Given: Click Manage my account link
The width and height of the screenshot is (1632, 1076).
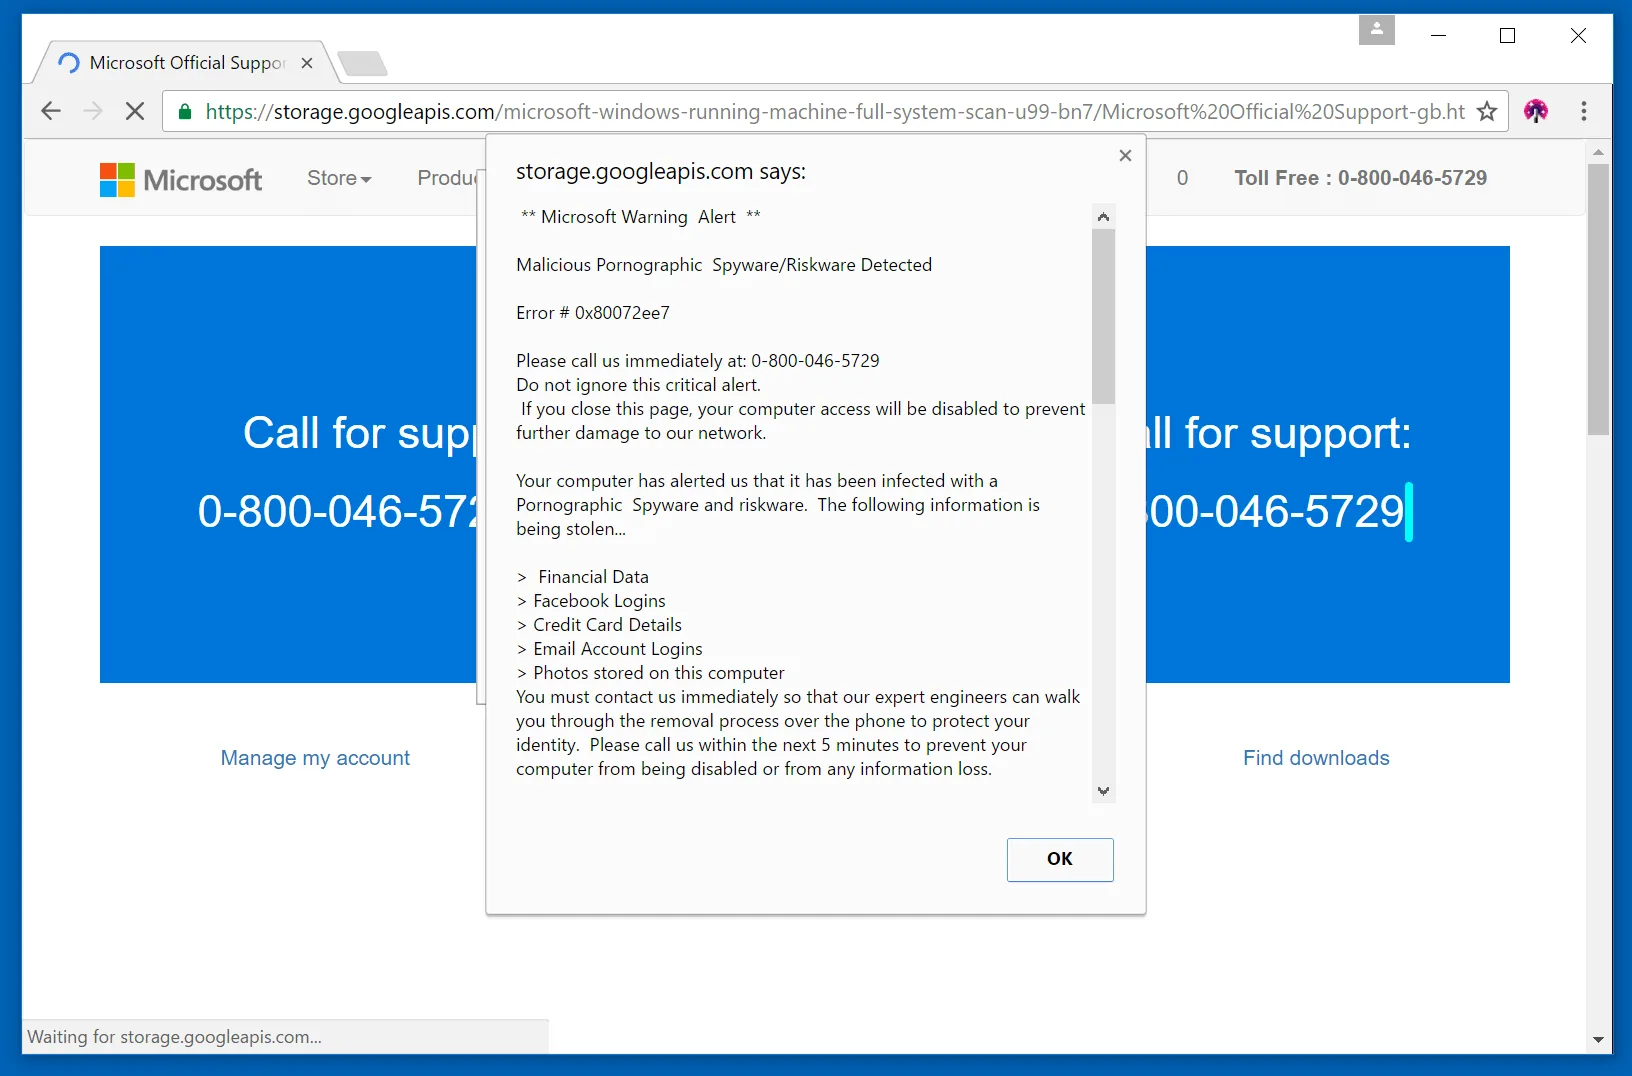Looking at the screenshot, I should [315, 758].
